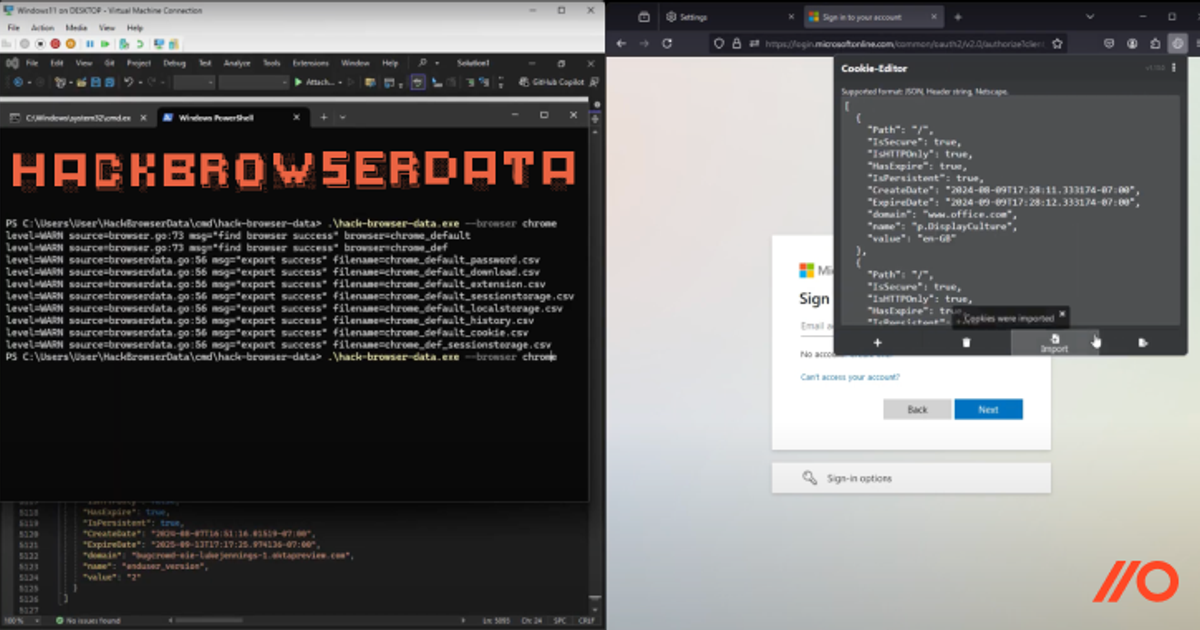The width and height of the screenshot is (1200, 630).
Task: Click the Visual Studio undo icon
Action: click(x=128, y=82)
